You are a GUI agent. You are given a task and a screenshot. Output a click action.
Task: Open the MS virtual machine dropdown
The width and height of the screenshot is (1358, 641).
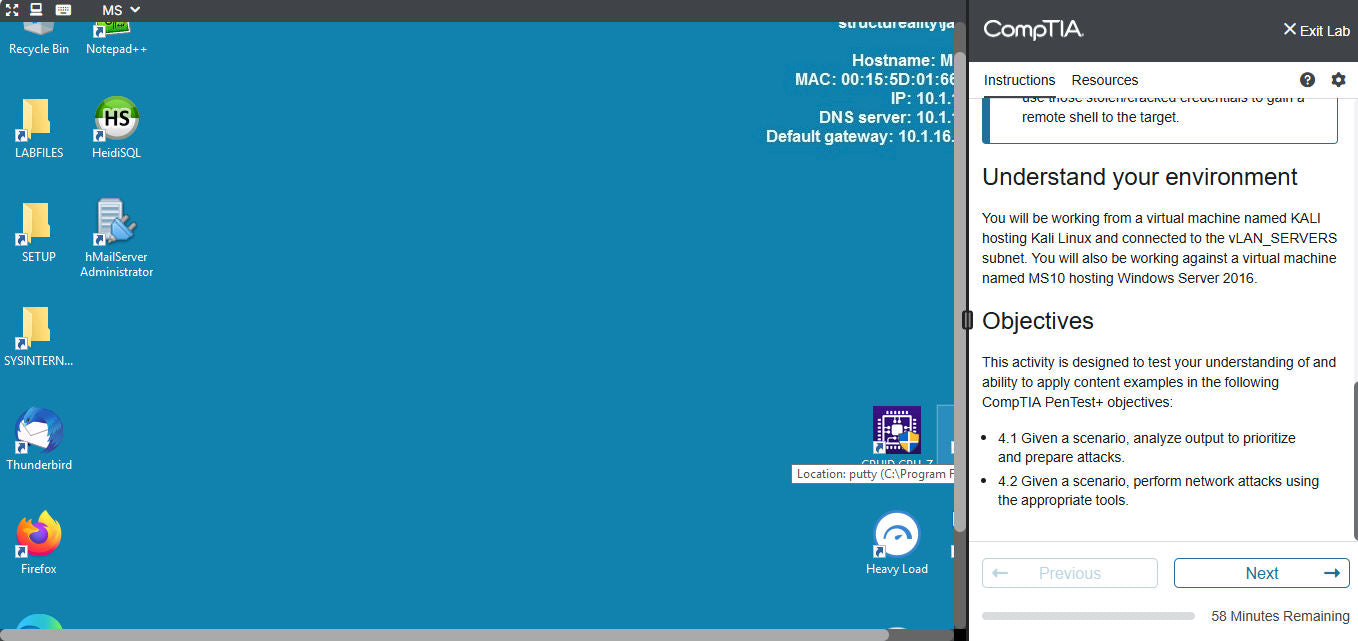pos(119,11)
